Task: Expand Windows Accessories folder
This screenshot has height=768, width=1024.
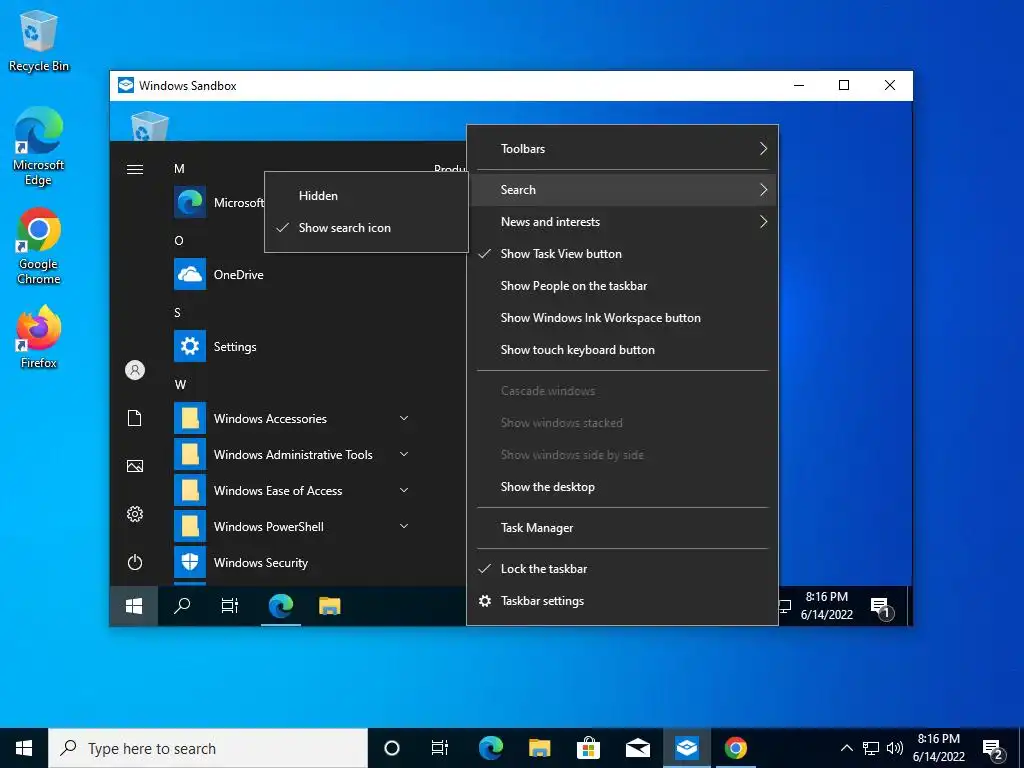Action: pyautogui.click(x=293, y=418)
